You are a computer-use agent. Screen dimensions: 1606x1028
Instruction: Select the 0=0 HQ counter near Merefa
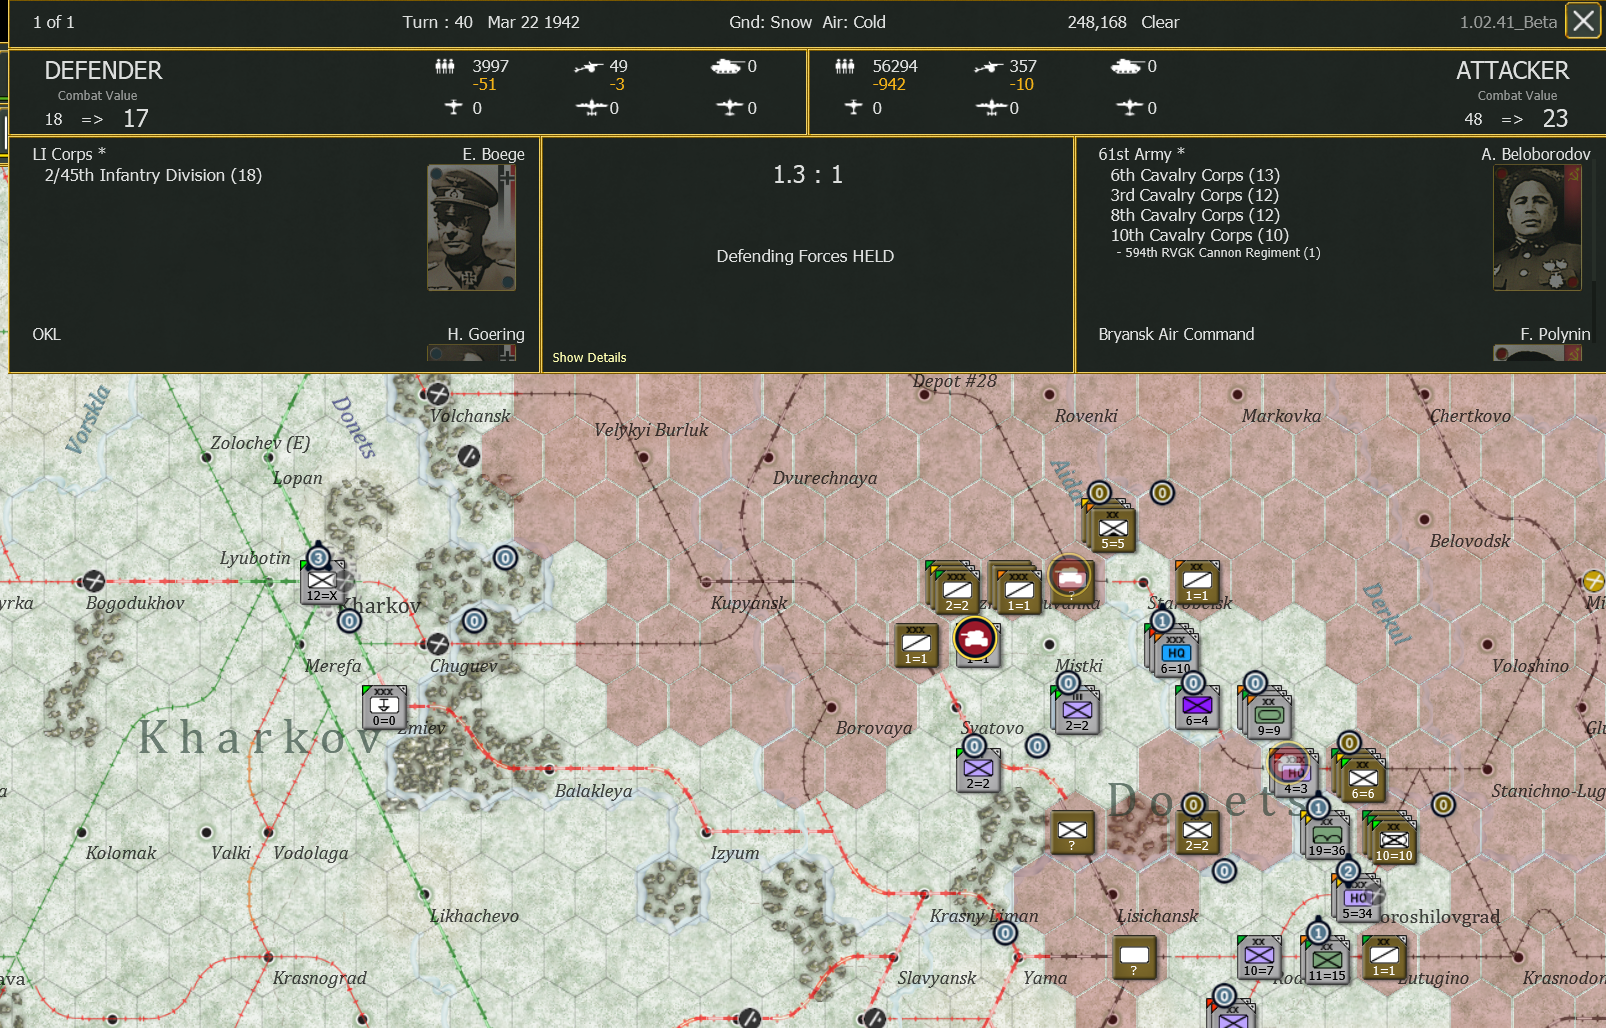pos(384,707)
